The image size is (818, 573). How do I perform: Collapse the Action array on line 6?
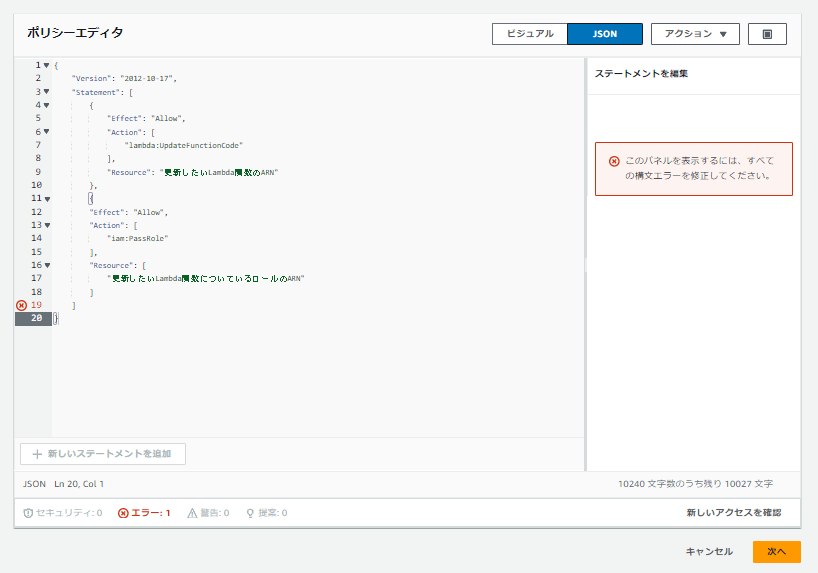click(46, 132)
